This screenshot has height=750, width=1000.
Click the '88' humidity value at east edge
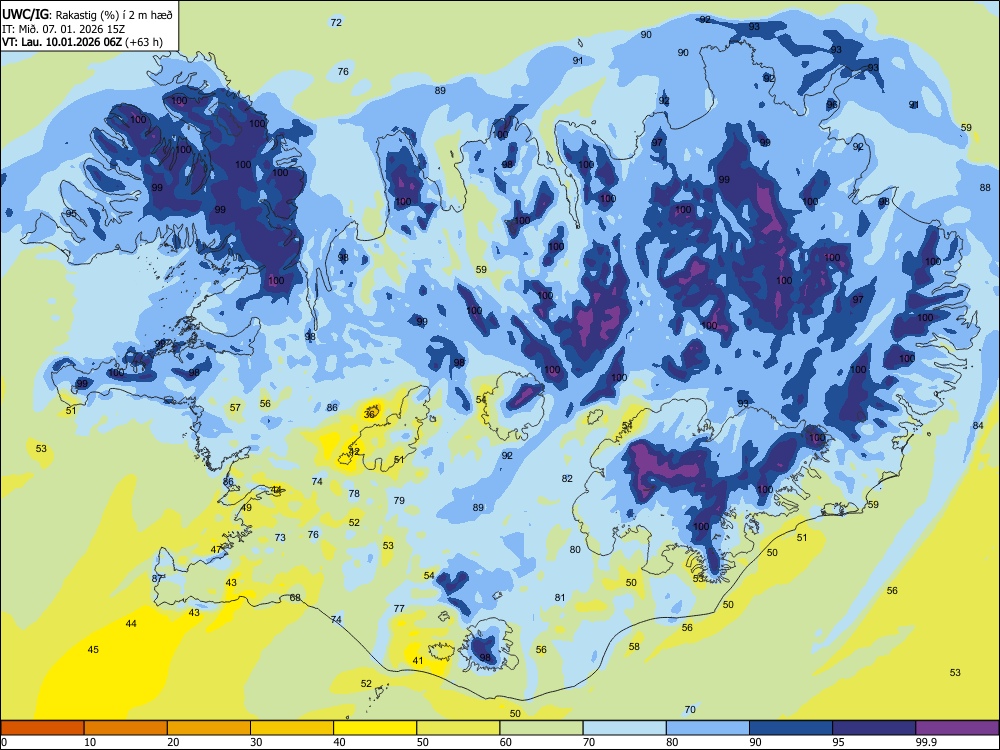click(985, 188)
